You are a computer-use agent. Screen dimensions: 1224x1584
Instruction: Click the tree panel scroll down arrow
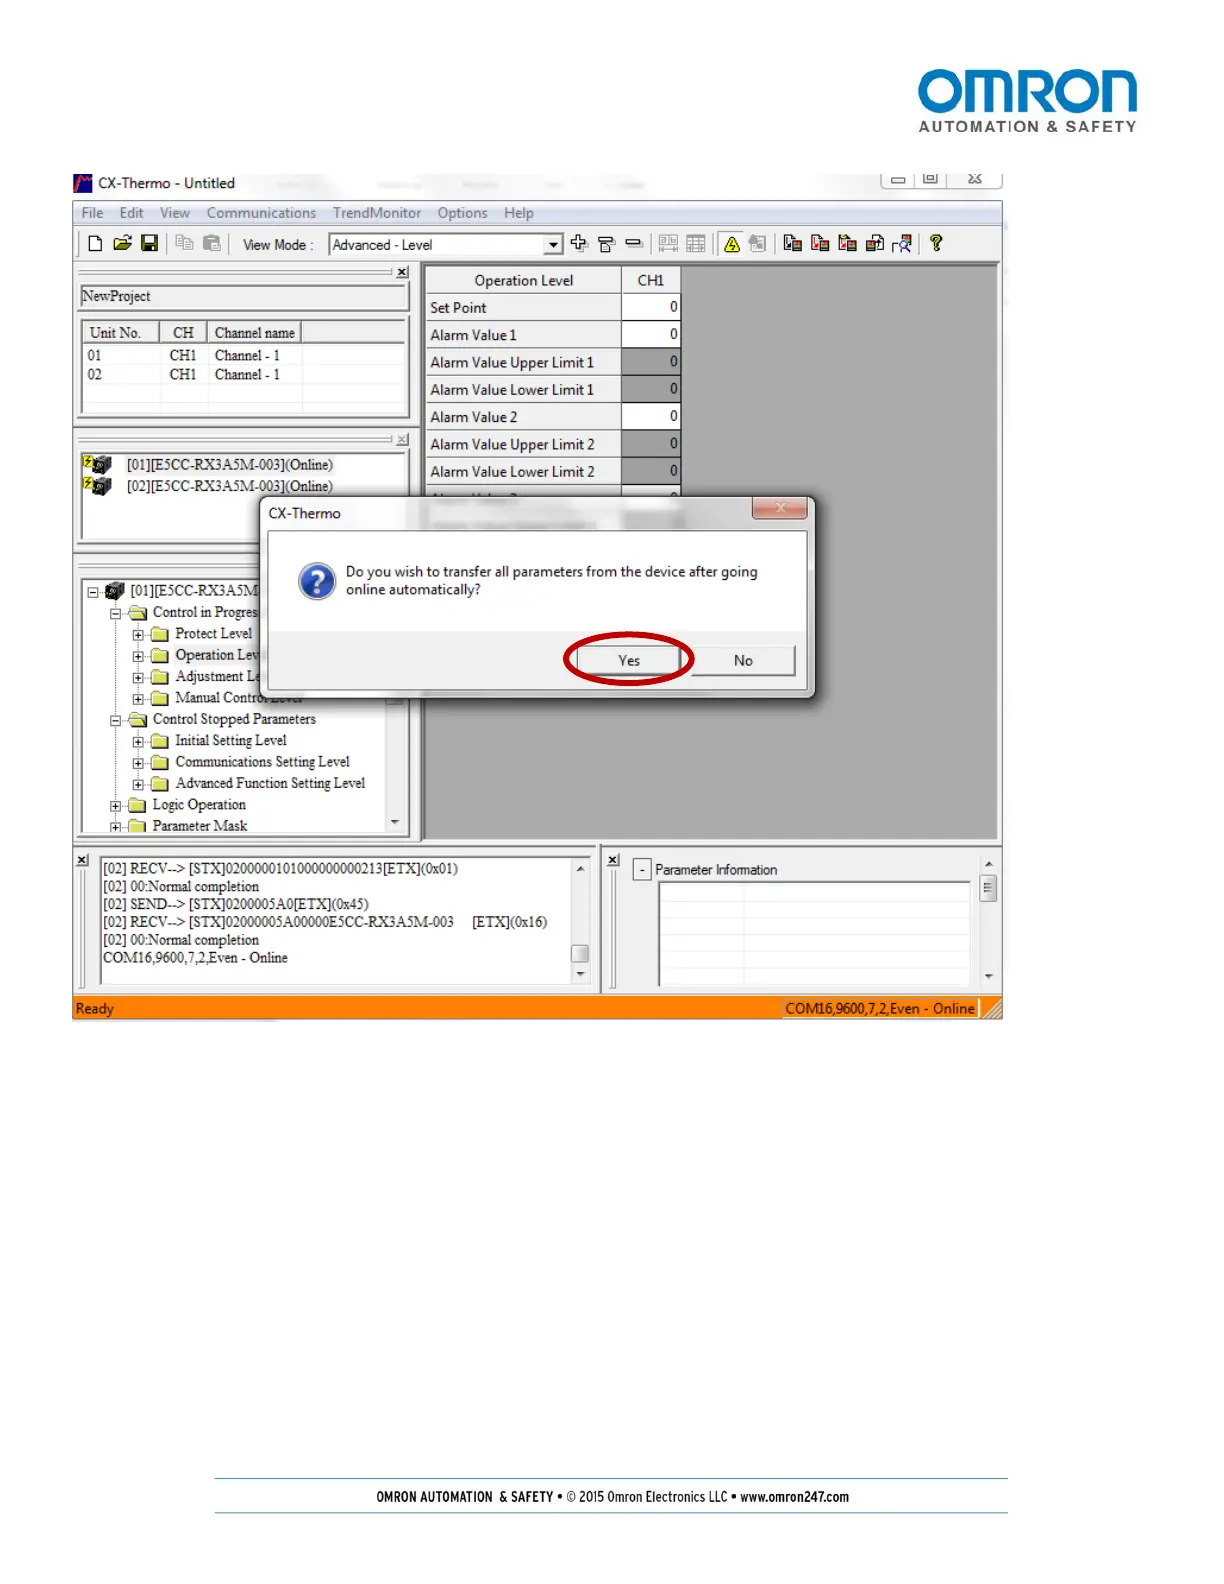pos(395,822)
